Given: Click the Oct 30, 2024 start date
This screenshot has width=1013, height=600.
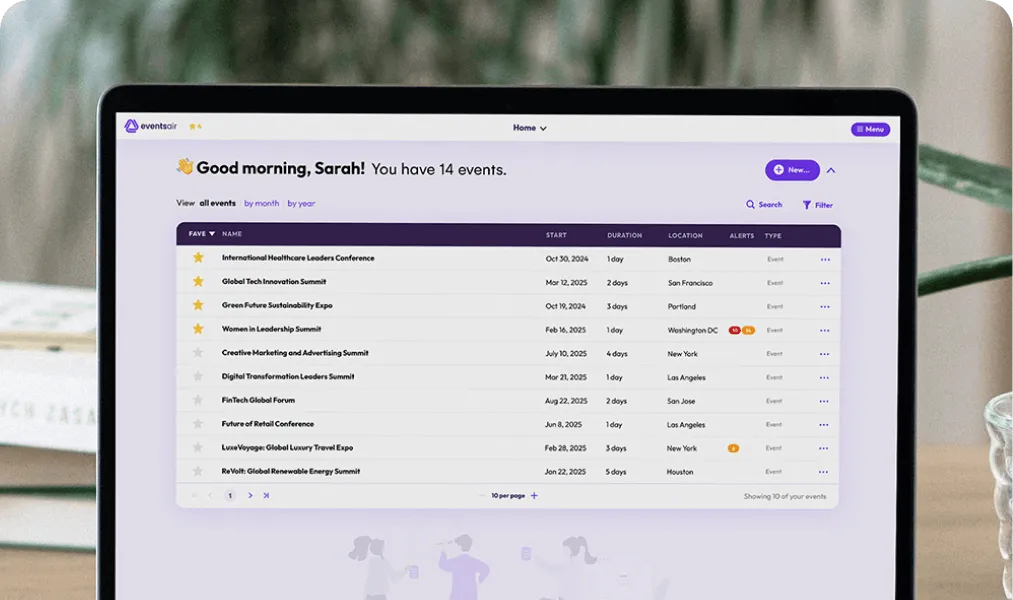Looking at the screenshot, I should coord(567,258).
